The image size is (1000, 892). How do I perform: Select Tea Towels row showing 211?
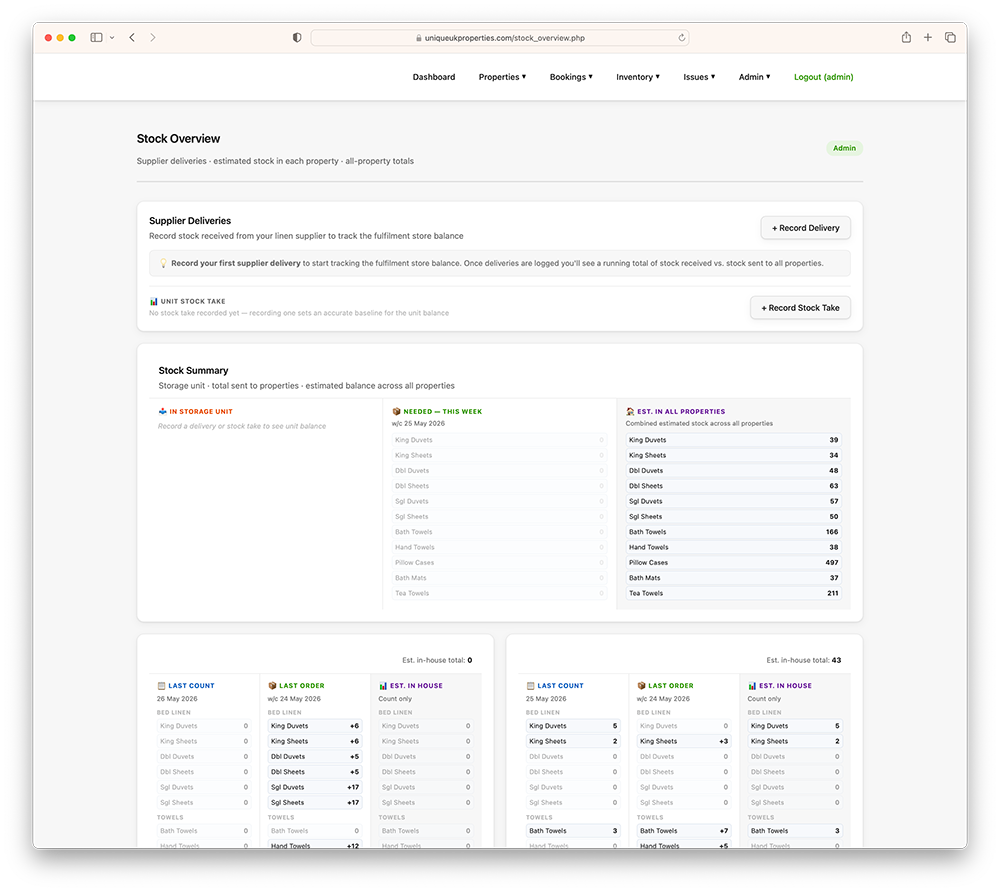[733, 593]
